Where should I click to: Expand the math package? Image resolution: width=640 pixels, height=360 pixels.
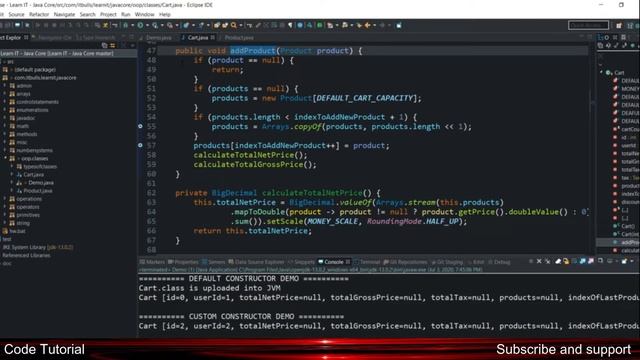[x=4, y=126]
